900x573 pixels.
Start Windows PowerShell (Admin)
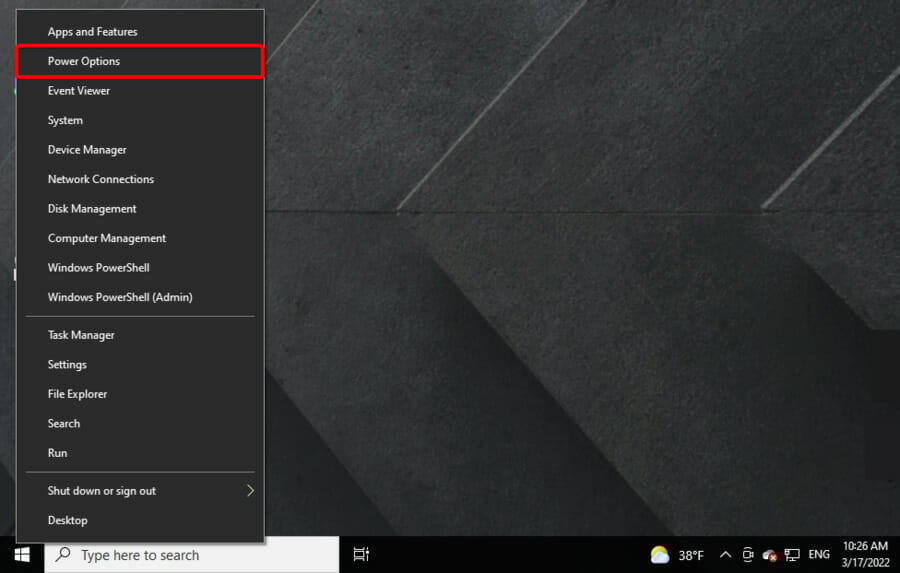(x=140, y=297)
